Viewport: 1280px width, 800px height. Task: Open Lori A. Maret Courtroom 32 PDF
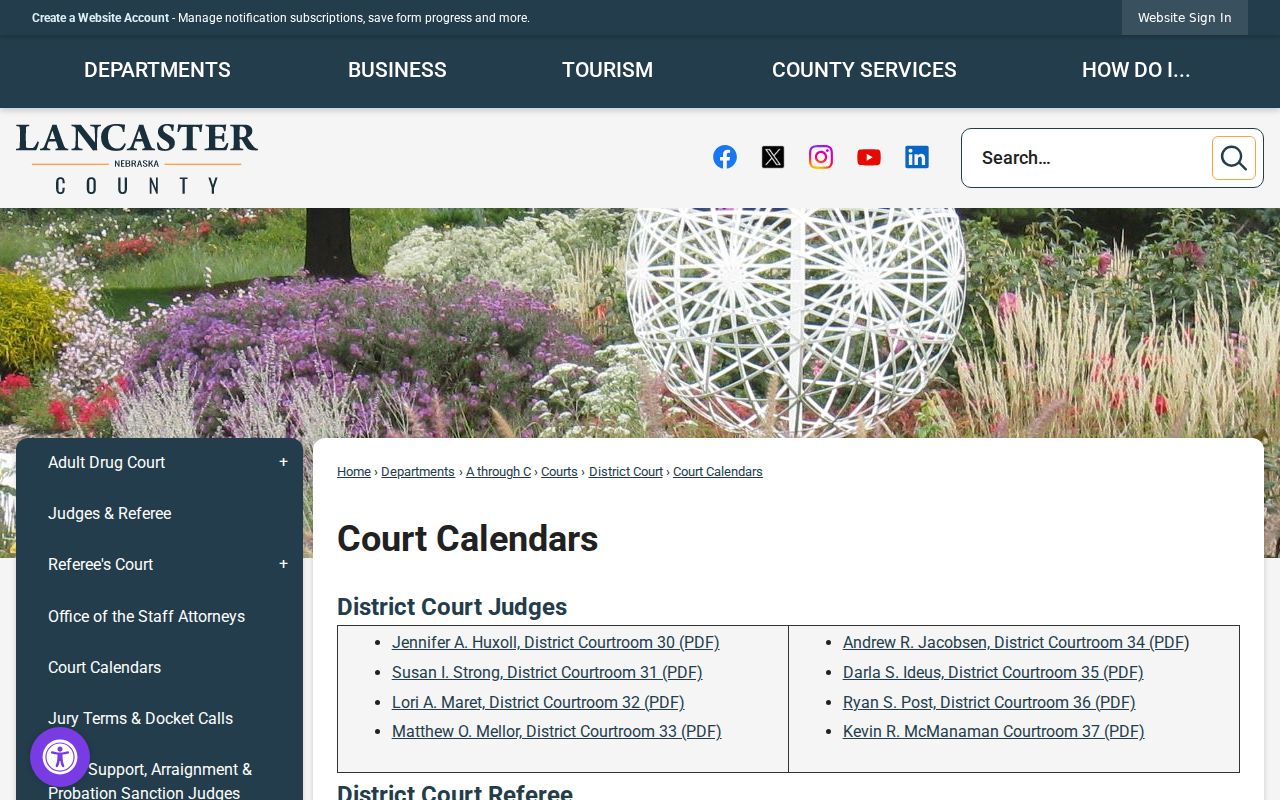click(538, 703)
